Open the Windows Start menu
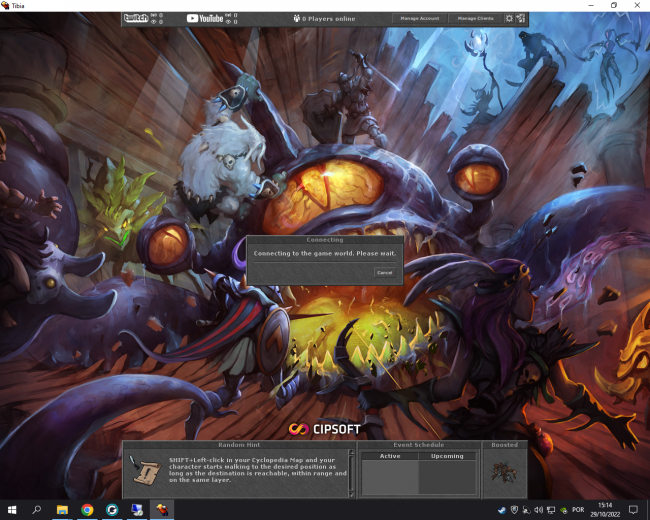 point(12,510)
